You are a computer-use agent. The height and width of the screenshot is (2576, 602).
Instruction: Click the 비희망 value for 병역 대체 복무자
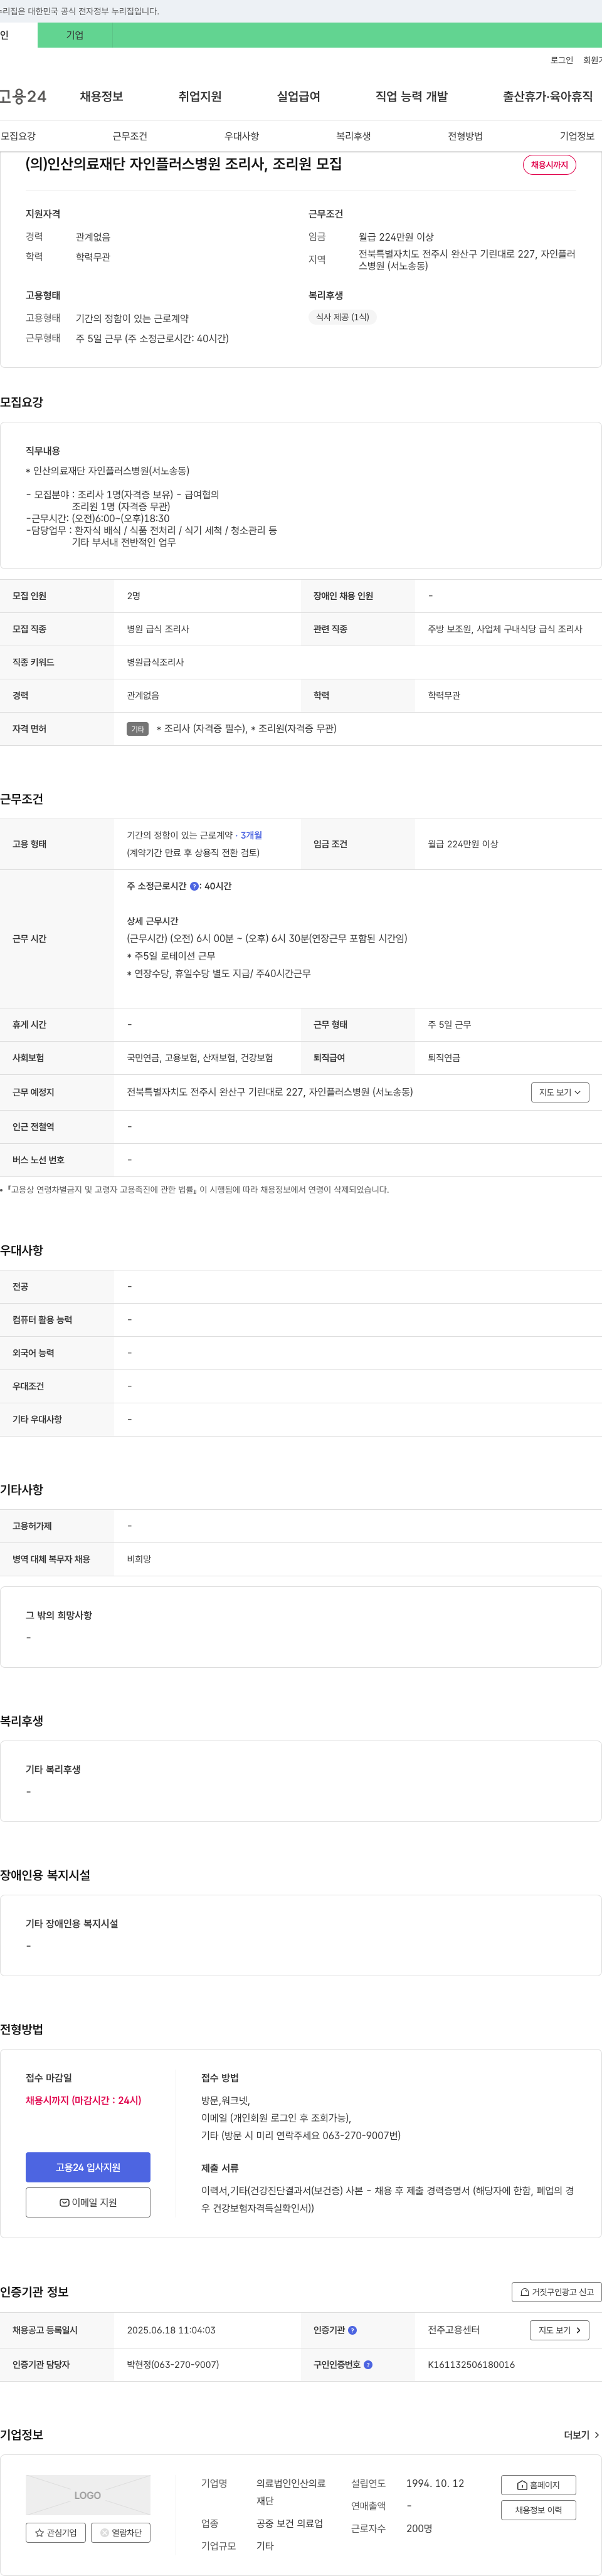click(x=139, y=1559)
